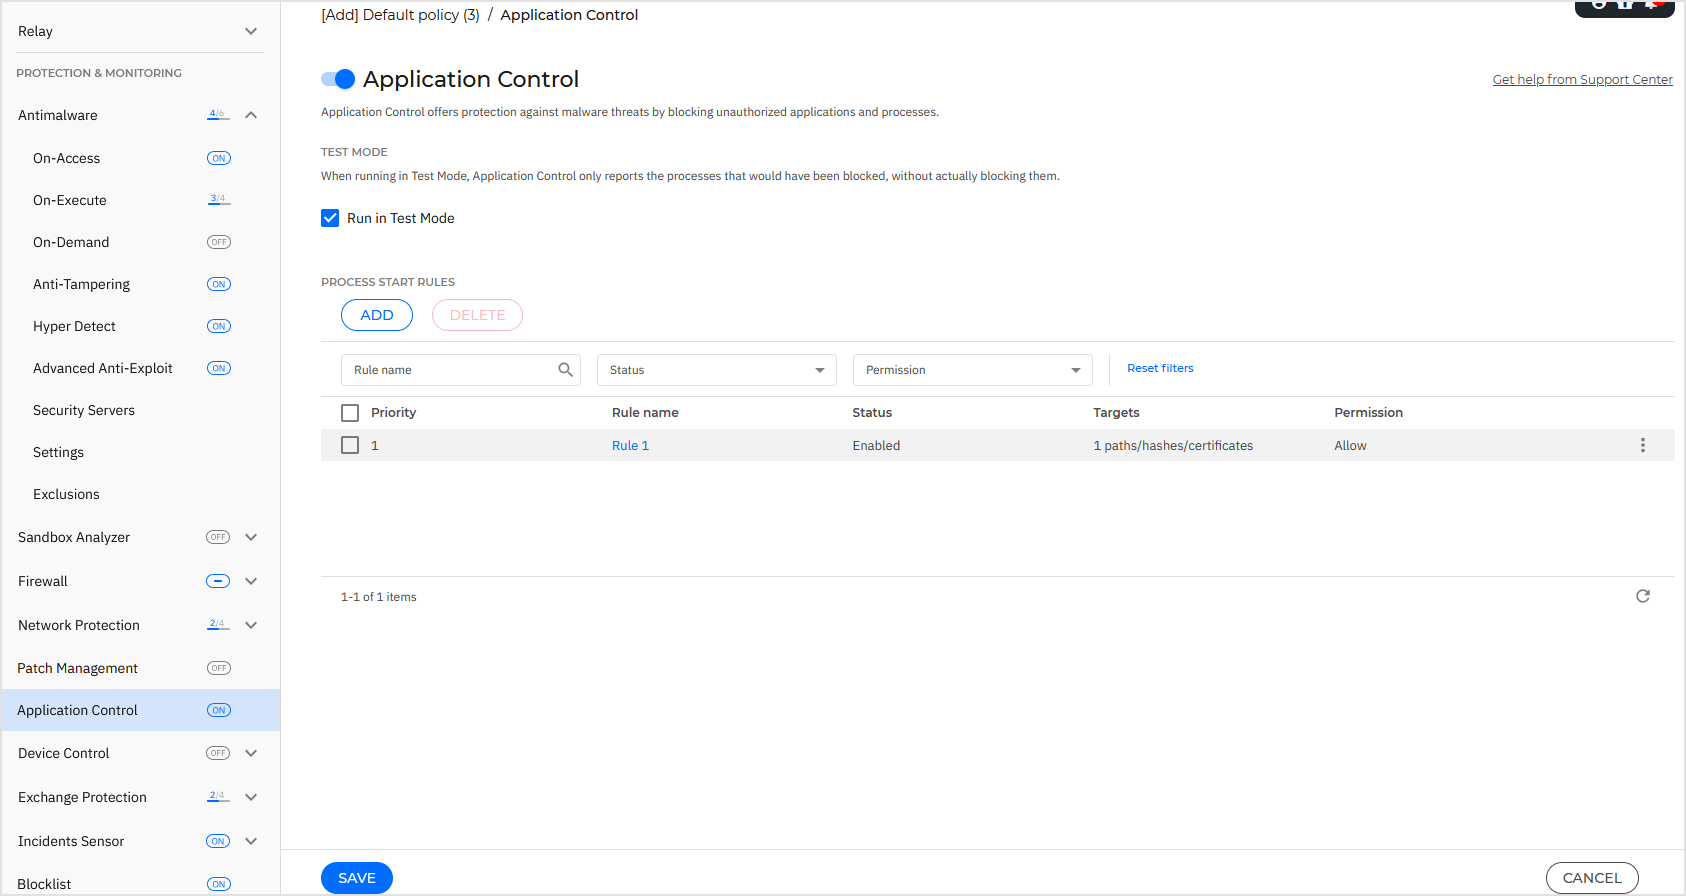Screen dimensions: 1686x896
Task: Click the DELETE rule button
Action: click(x=477, y=315)
